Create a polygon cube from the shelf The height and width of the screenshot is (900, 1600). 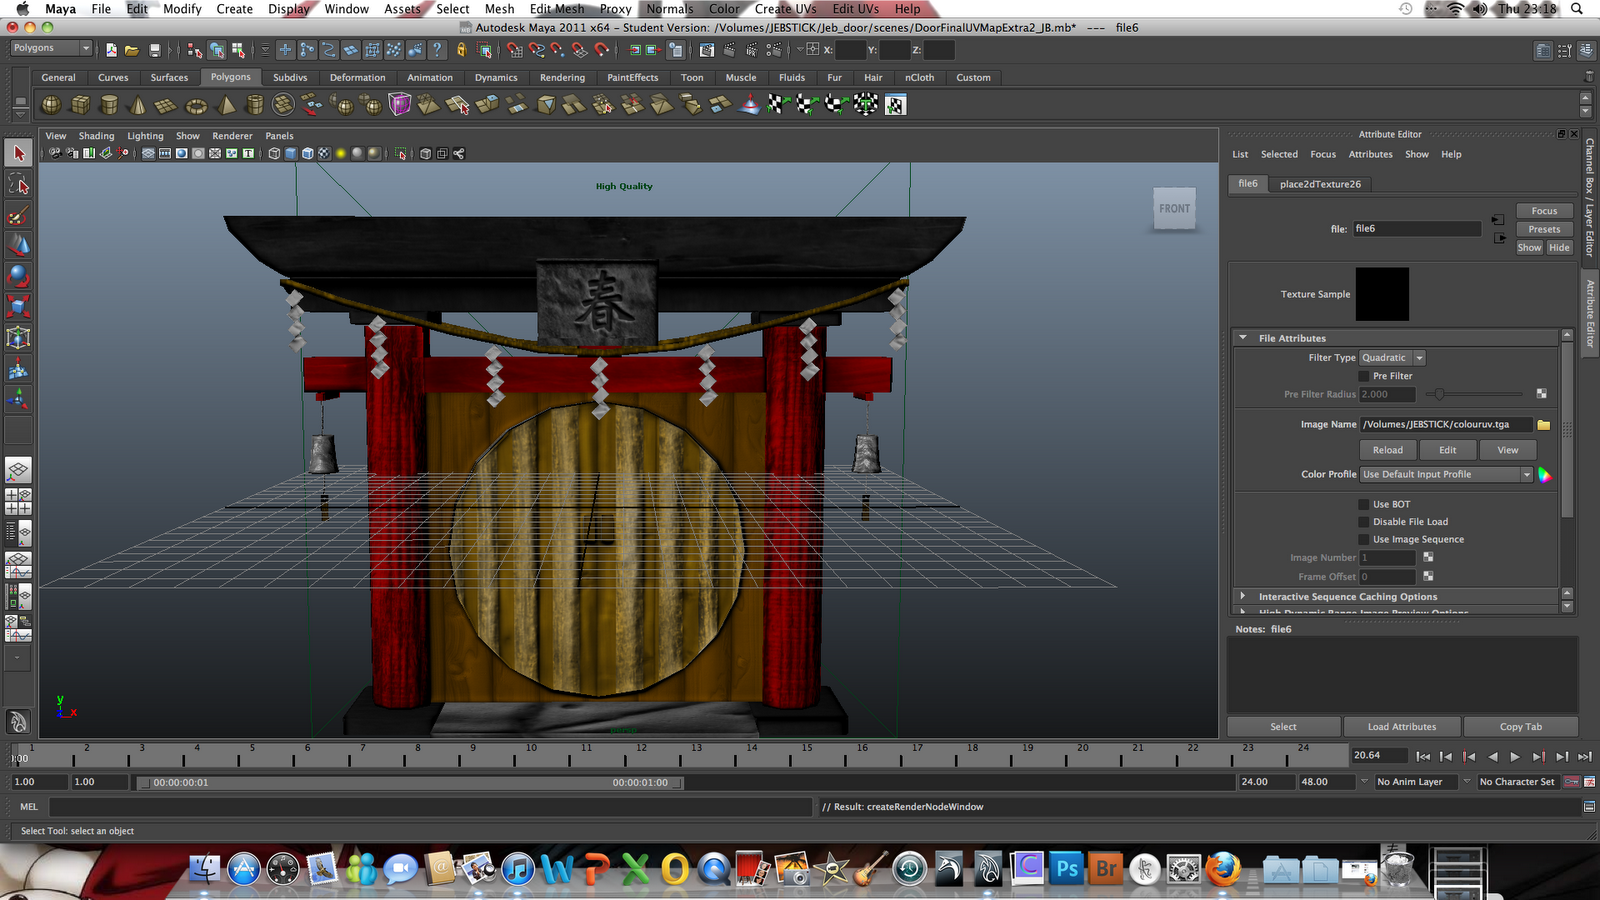[x=80, y=104]
